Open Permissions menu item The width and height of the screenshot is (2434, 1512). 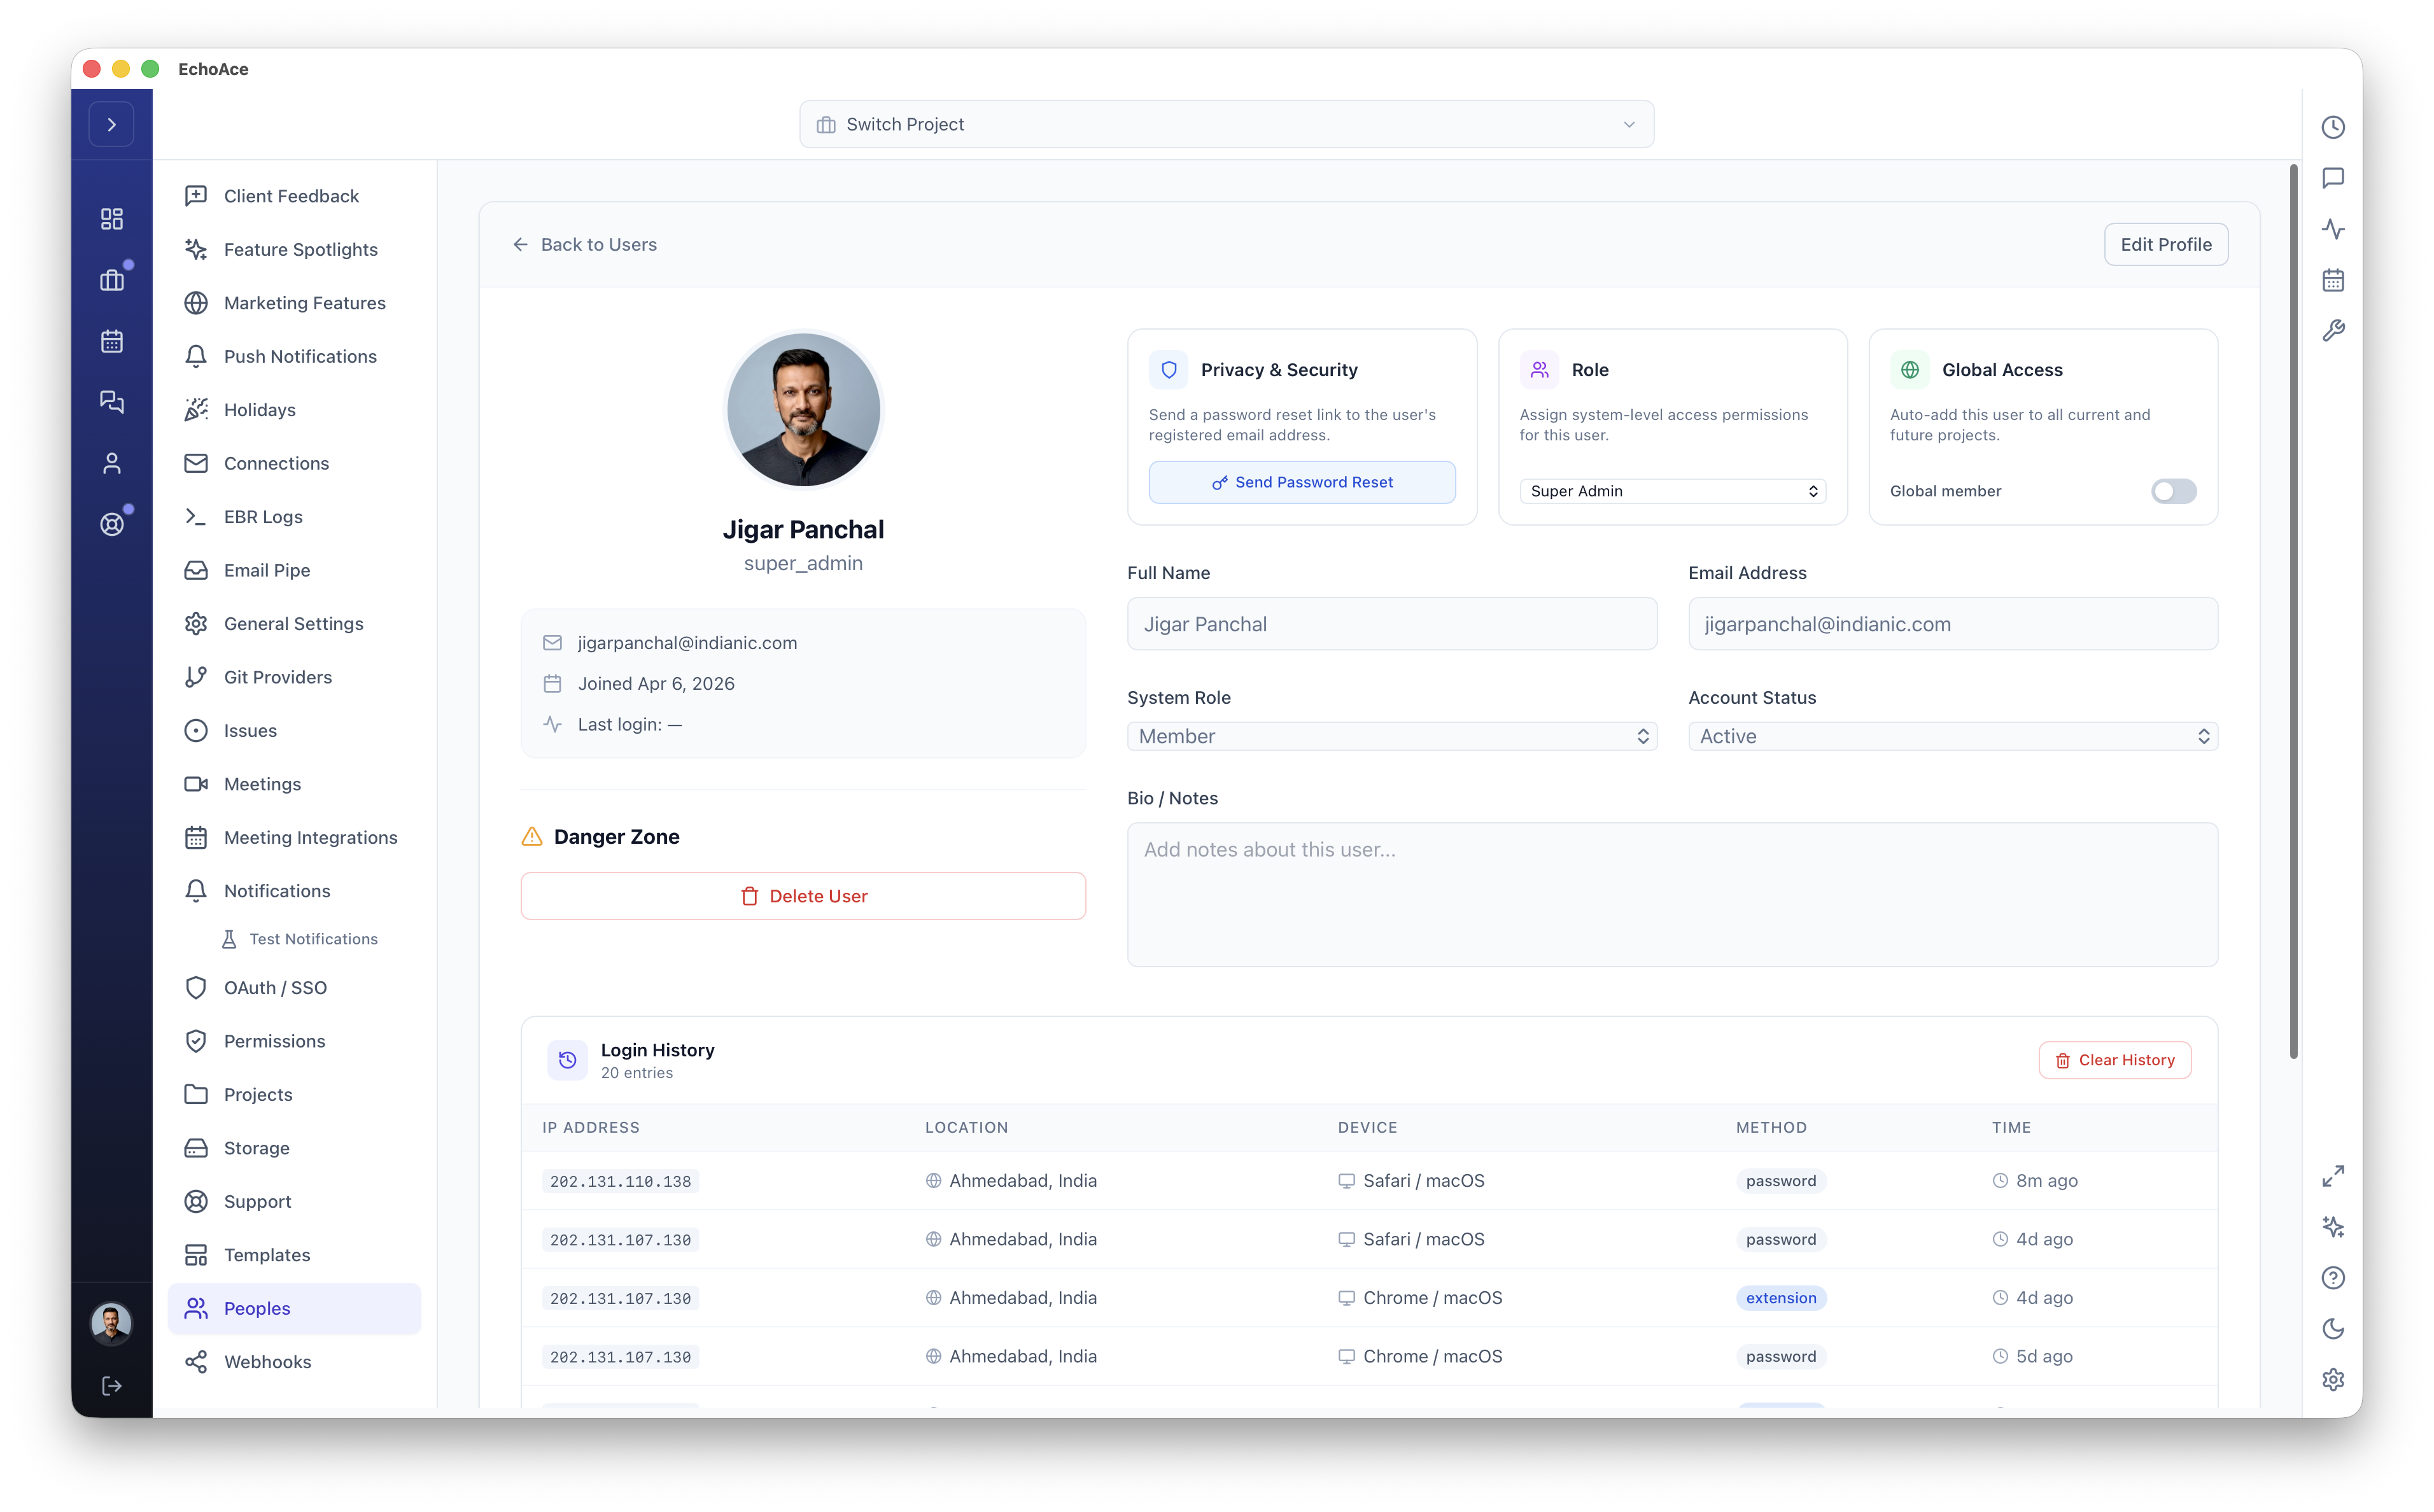coord(294,1041)
